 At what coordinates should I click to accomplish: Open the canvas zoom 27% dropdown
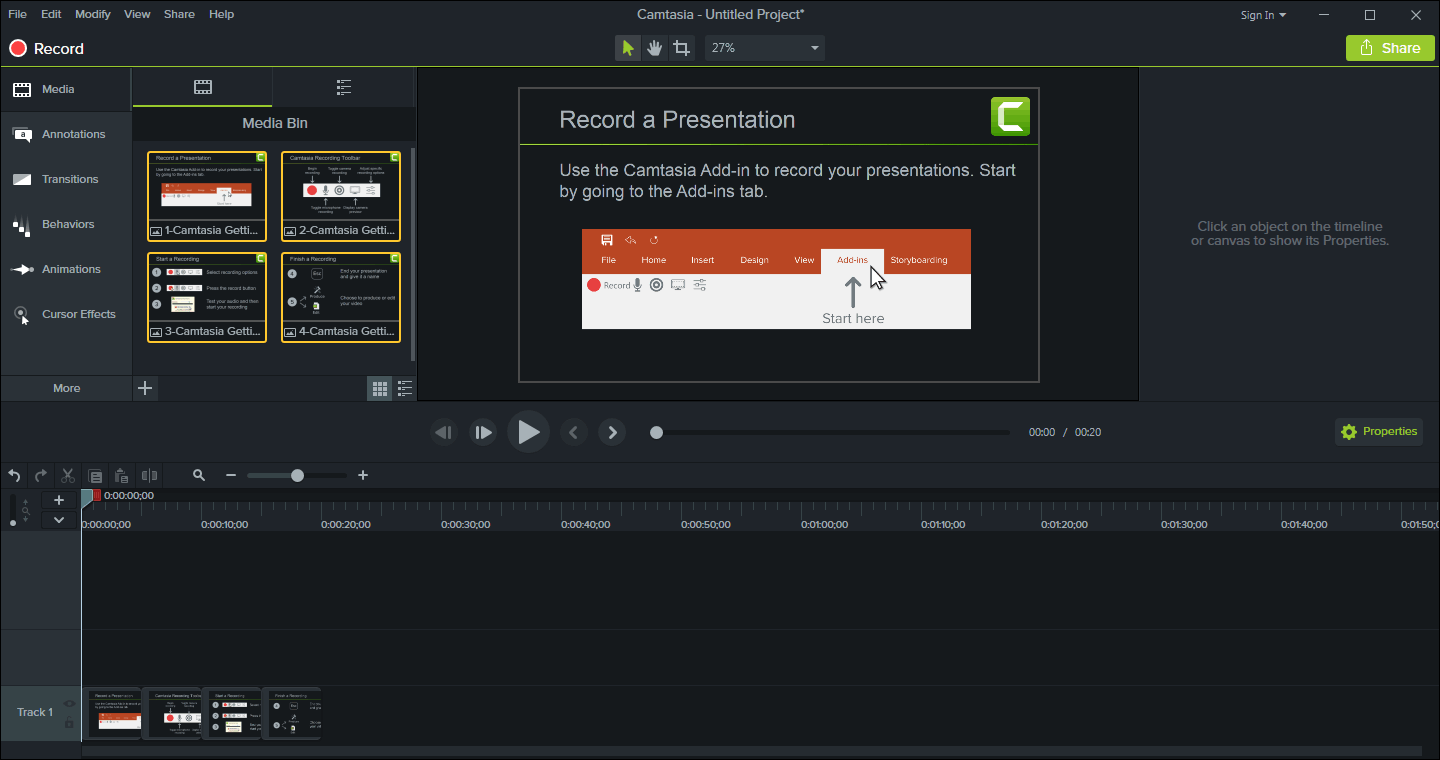point(765,48)
